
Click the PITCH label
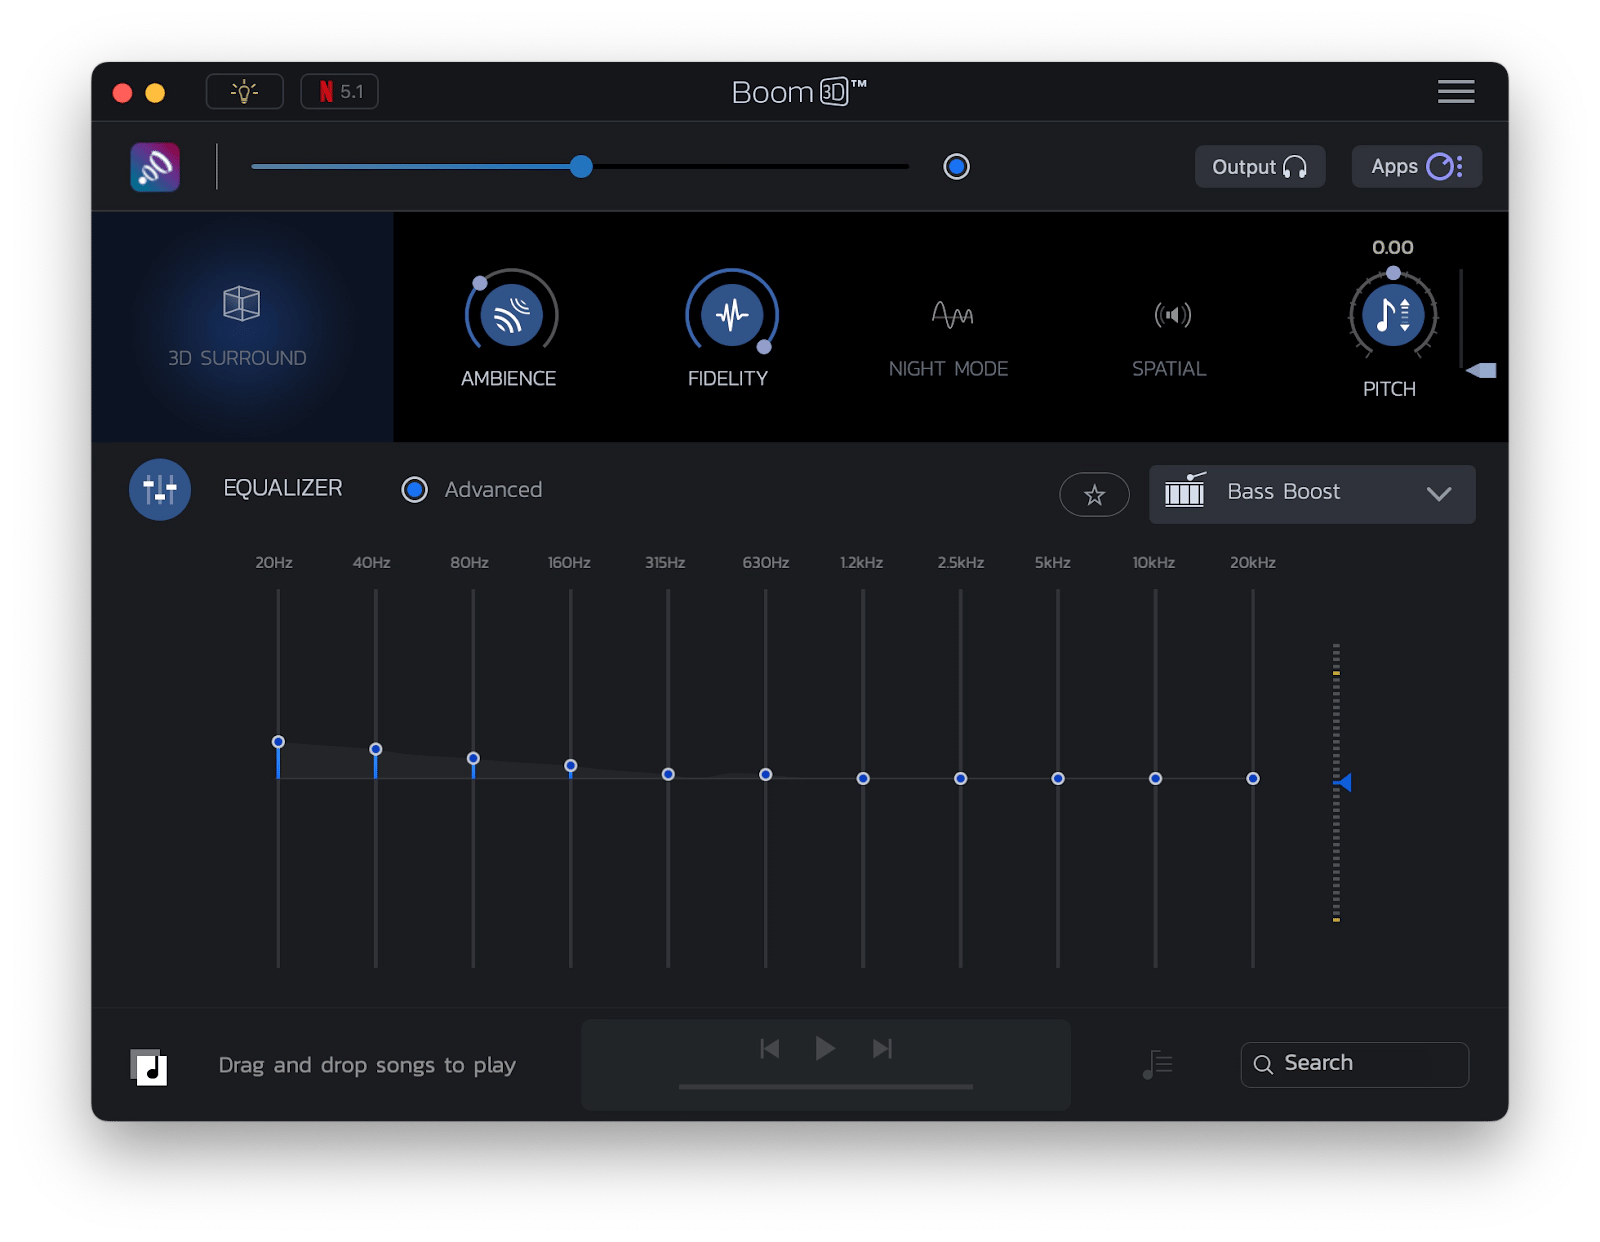pyautogui.click(x=1389, y=389)
